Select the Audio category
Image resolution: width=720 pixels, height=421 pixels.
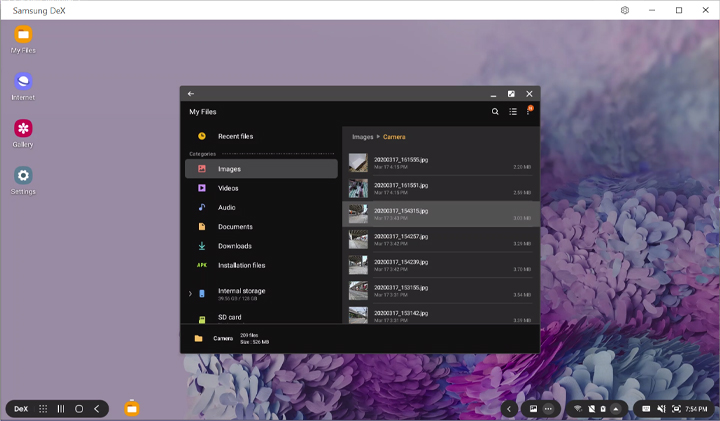(261, 208)
